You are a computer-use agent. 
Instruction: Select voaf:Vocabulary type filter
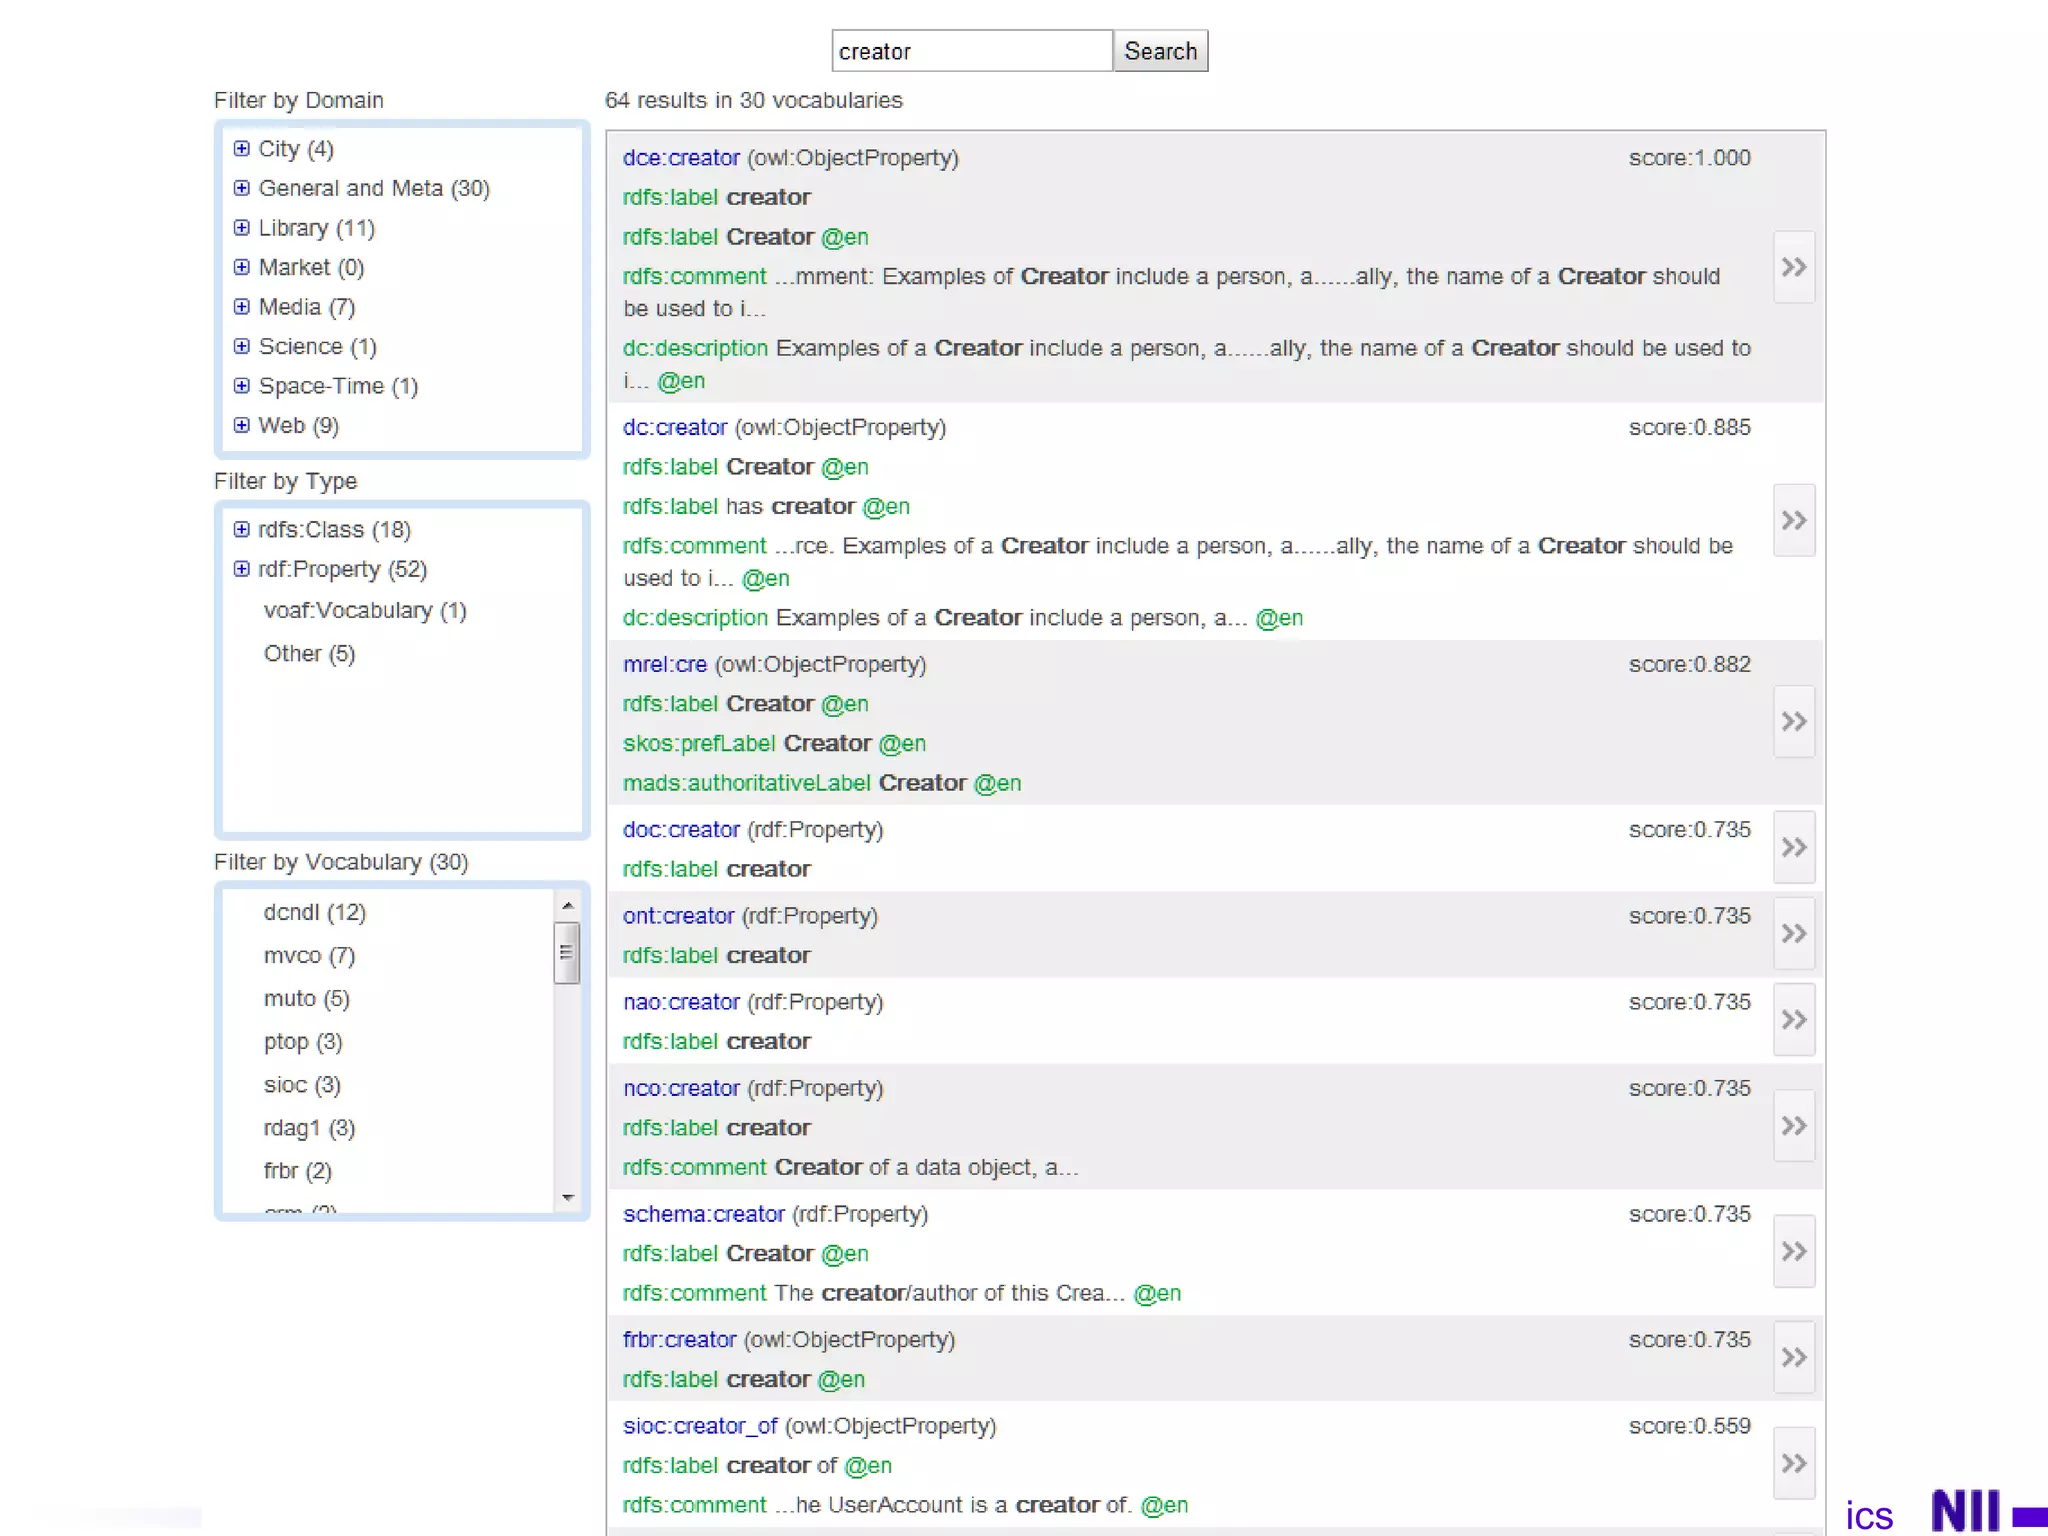pyautogui.click(x=364, y=610)
